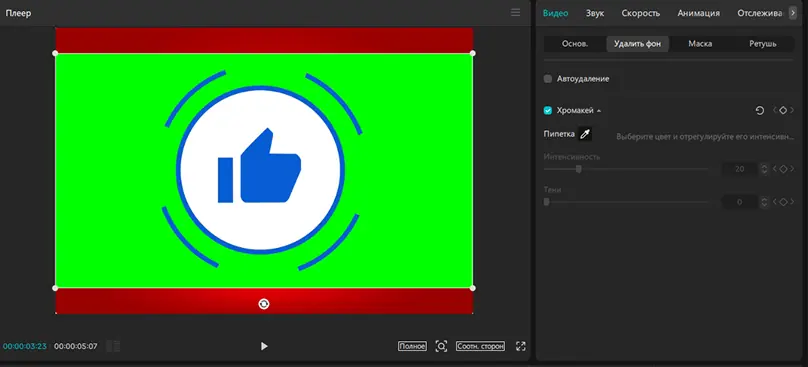808x367 pixels.
Task: Enter full-screen preview mode
Action: [520, 346]
